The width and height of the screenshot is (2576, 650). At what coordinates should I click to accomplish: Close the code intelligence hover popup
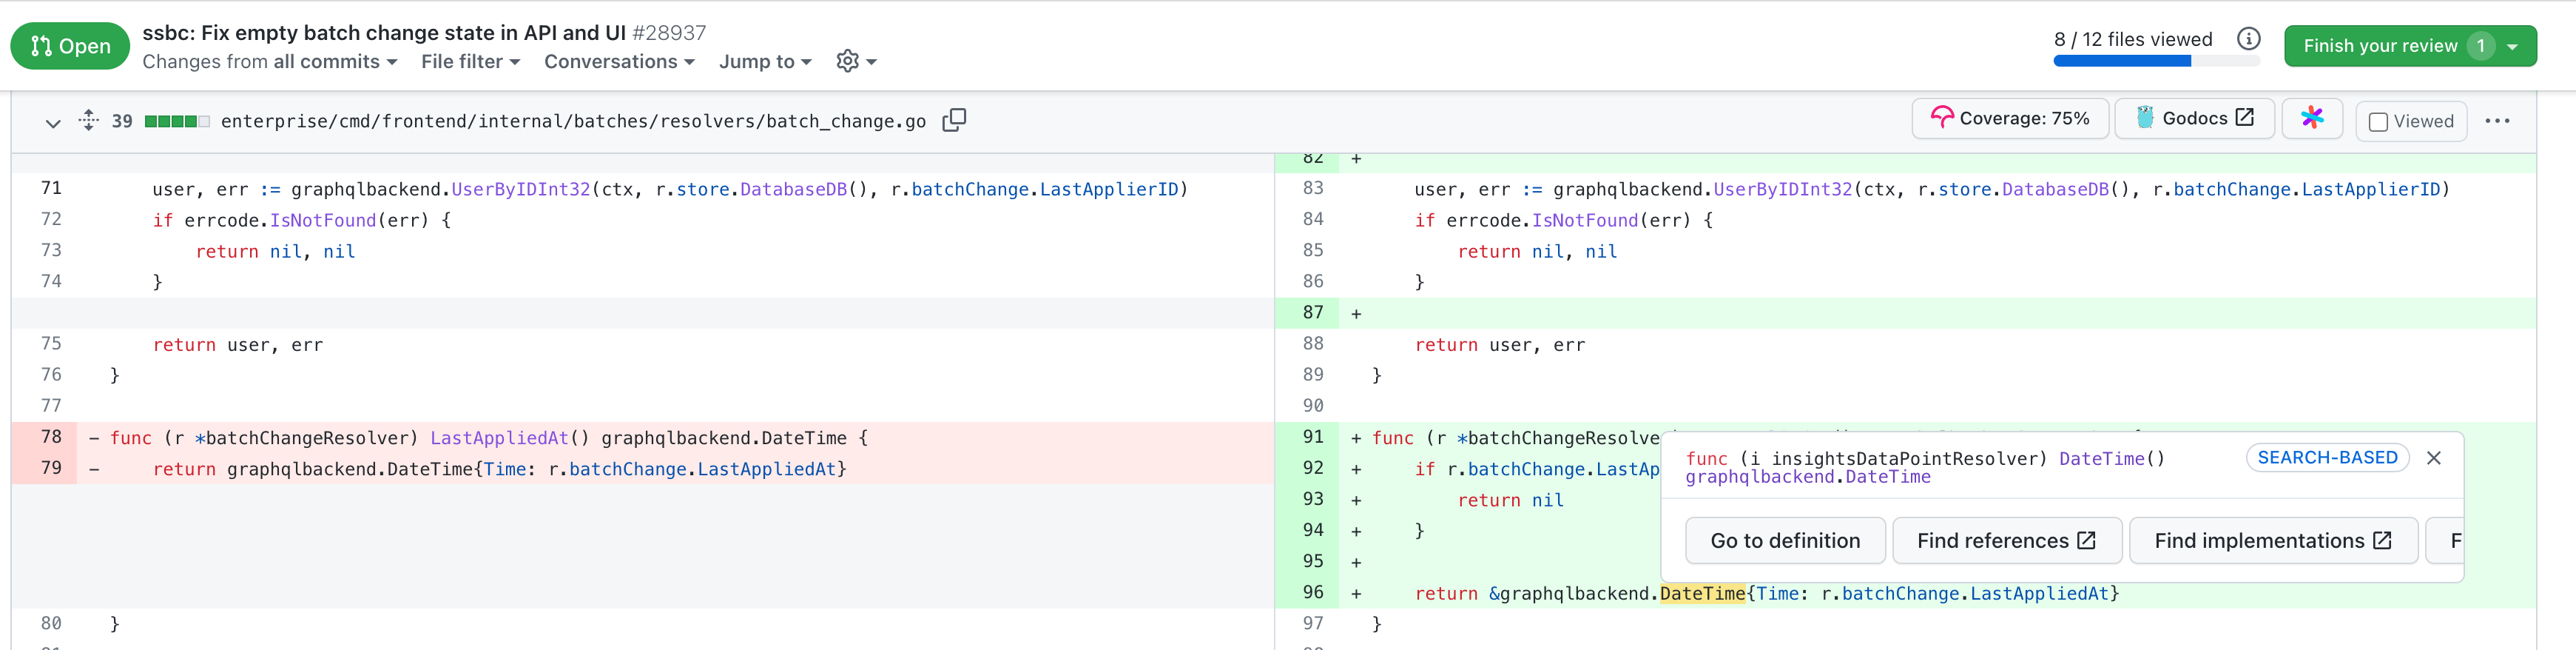(x=2434, y=458)
